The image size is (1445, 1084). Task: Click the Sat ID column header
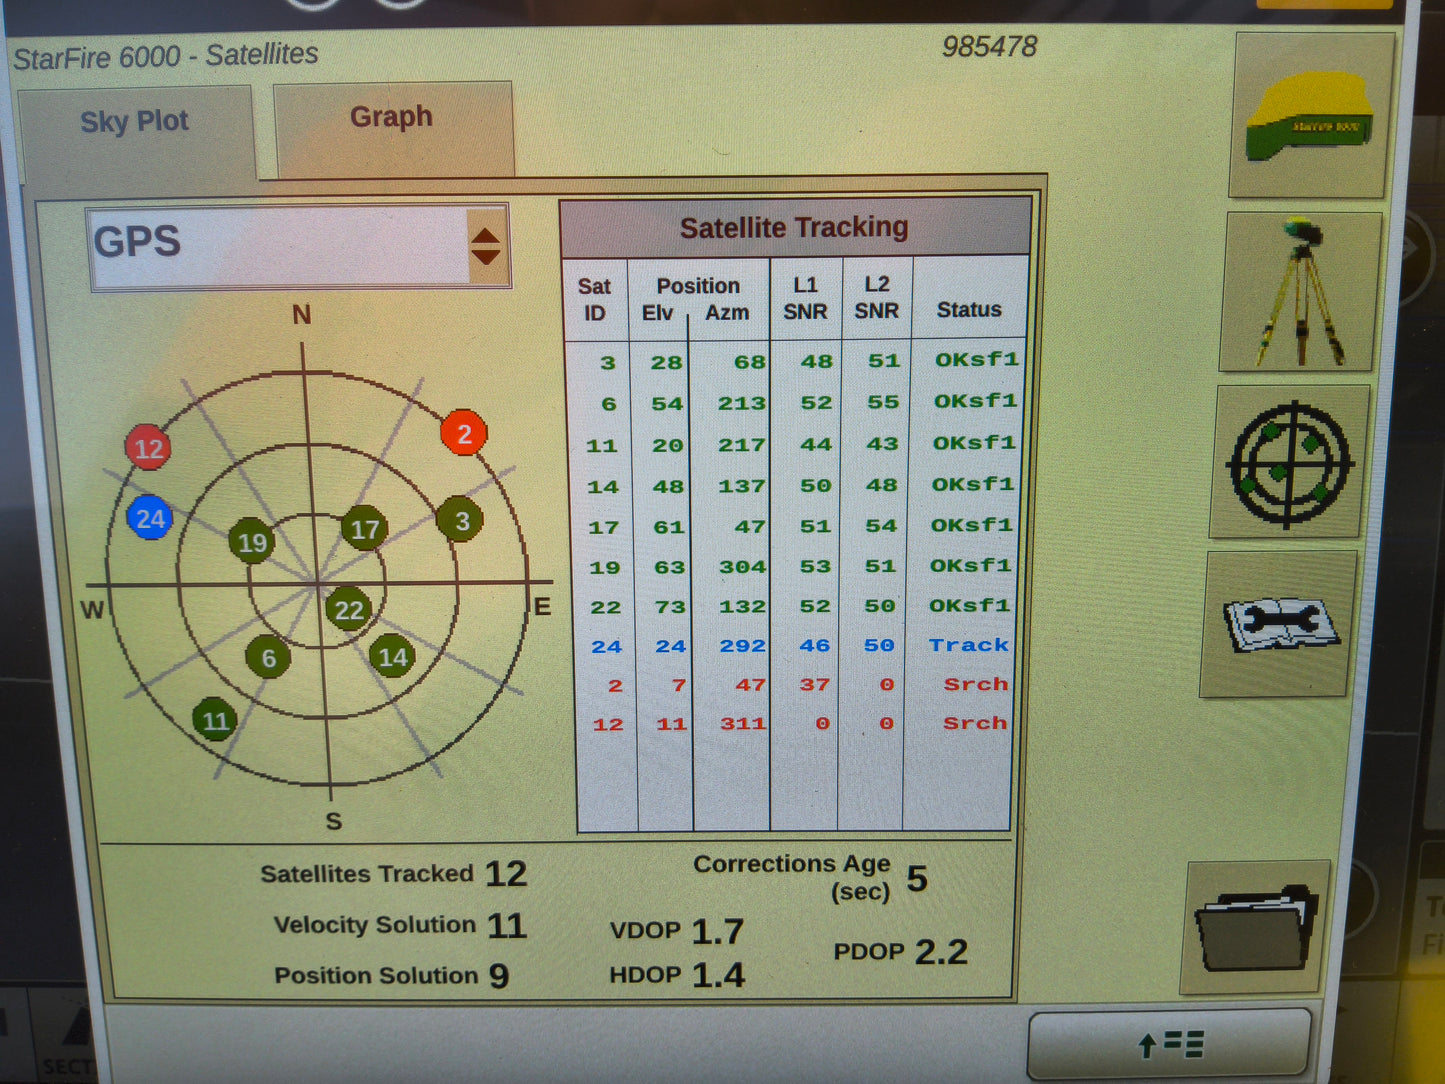(594, 299)
